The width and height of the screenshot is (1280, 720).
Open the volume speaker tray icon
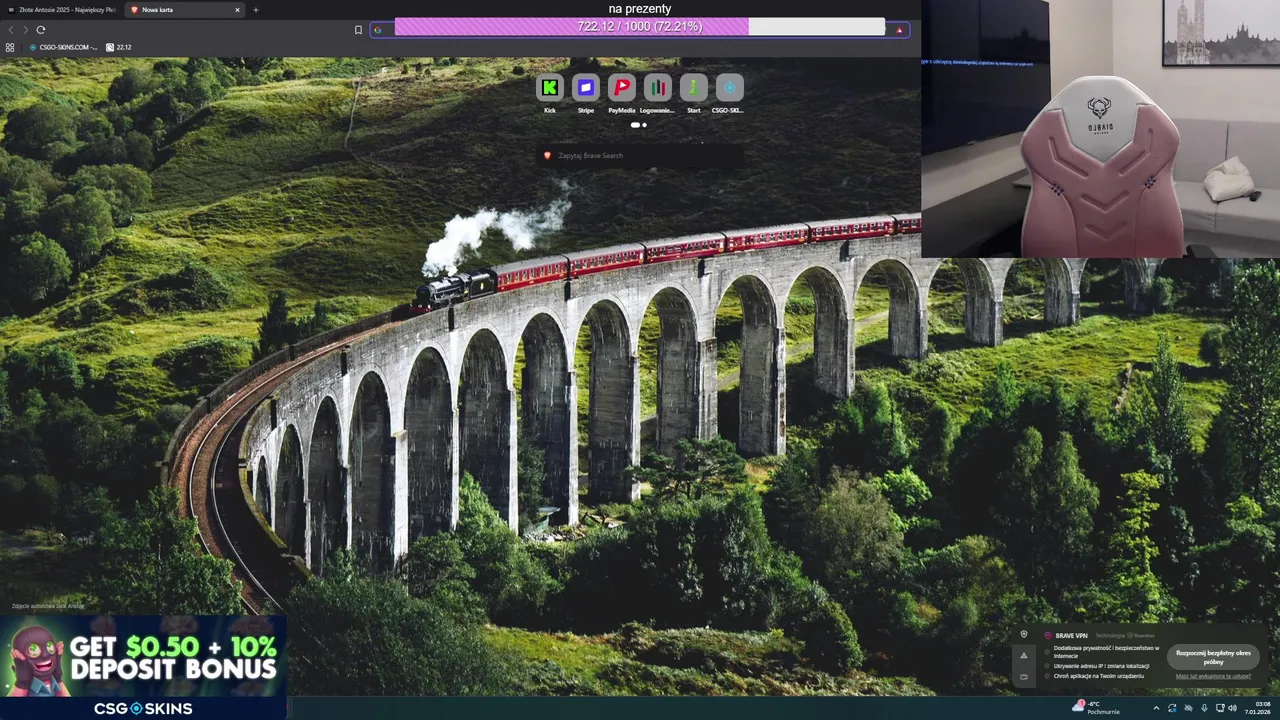pyautogui.click(x=1232, y=708)
